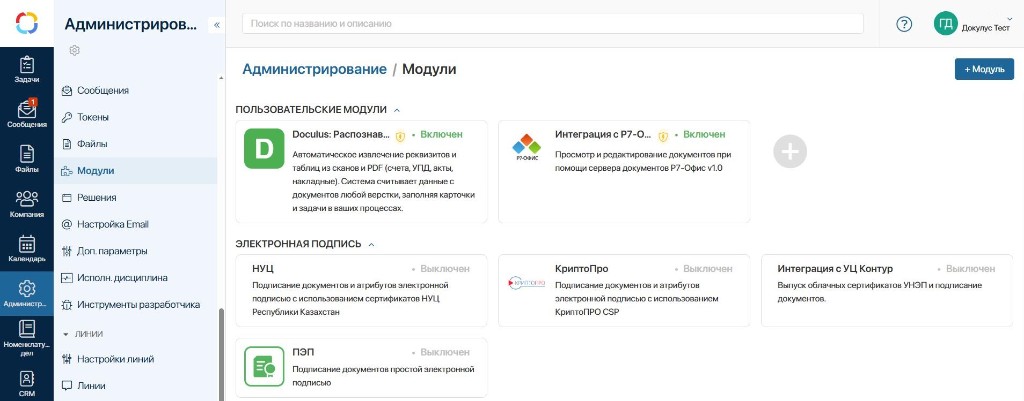1024x401 pixels.
Task: Open the Задачи section in the left rail
Action: coord(27,70)
